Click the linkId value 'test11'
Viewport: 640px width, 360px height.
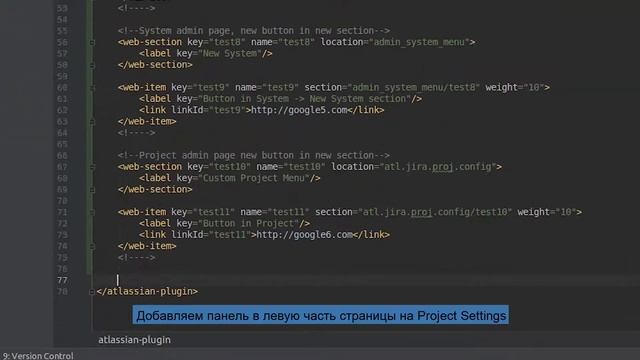(x=230, y=235)
